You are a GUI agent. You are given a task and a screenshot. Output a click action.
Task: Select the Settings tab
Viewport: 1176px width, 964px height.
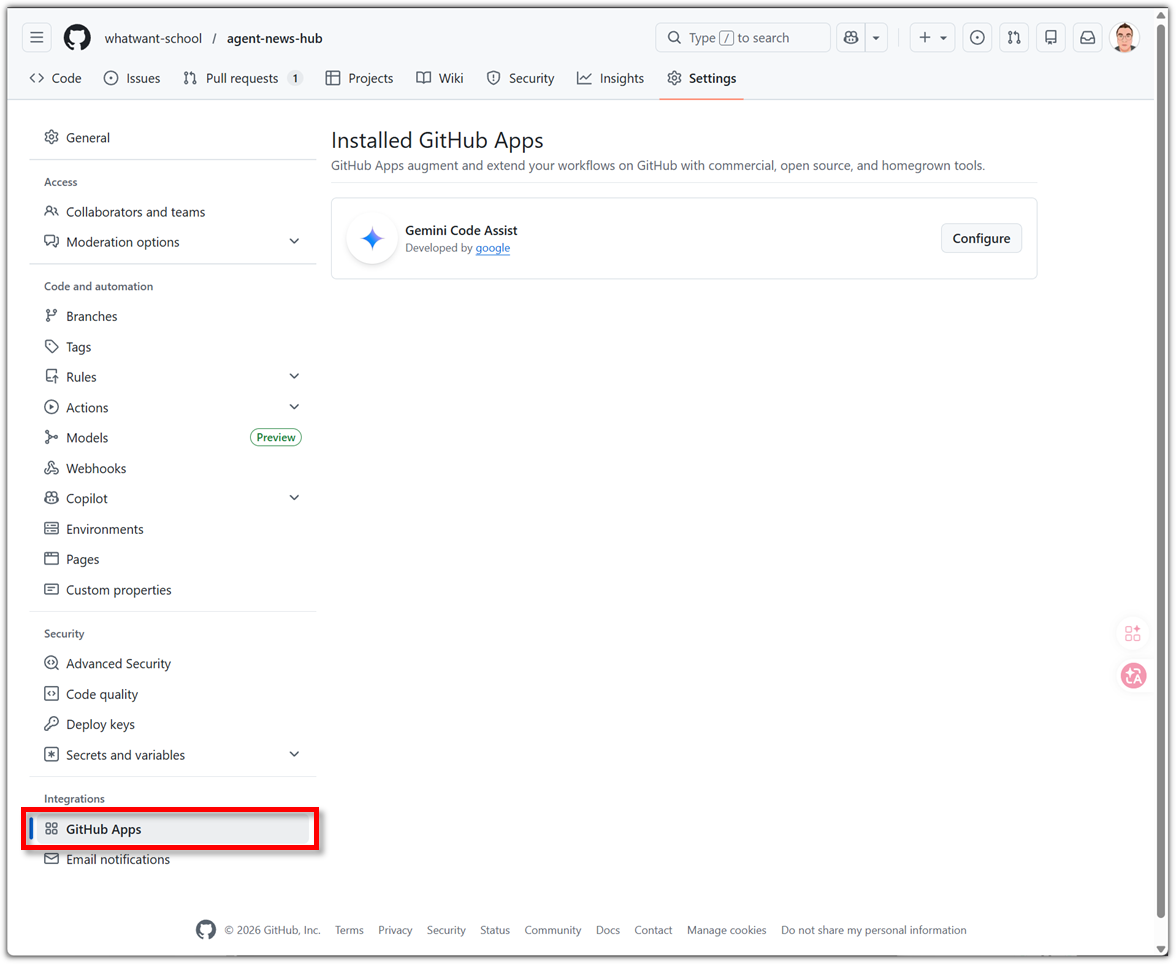[x=702, y=78]
